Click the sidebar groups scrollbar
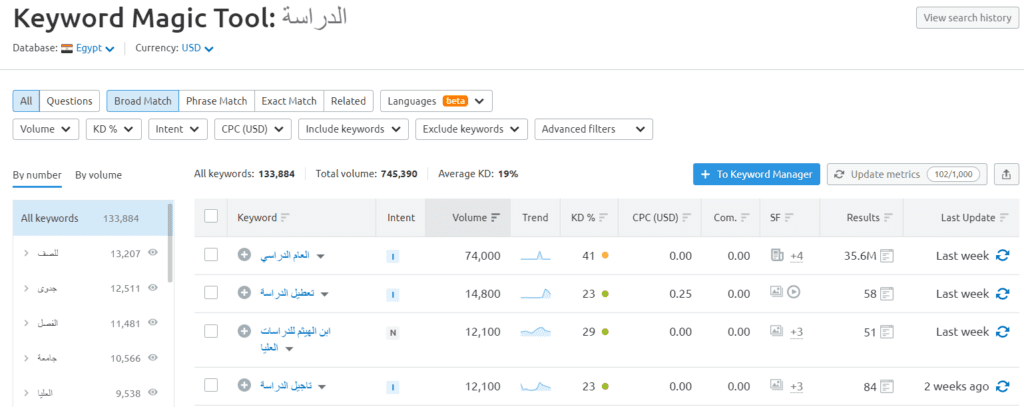The image size is (1024, 407). (170, 242)
